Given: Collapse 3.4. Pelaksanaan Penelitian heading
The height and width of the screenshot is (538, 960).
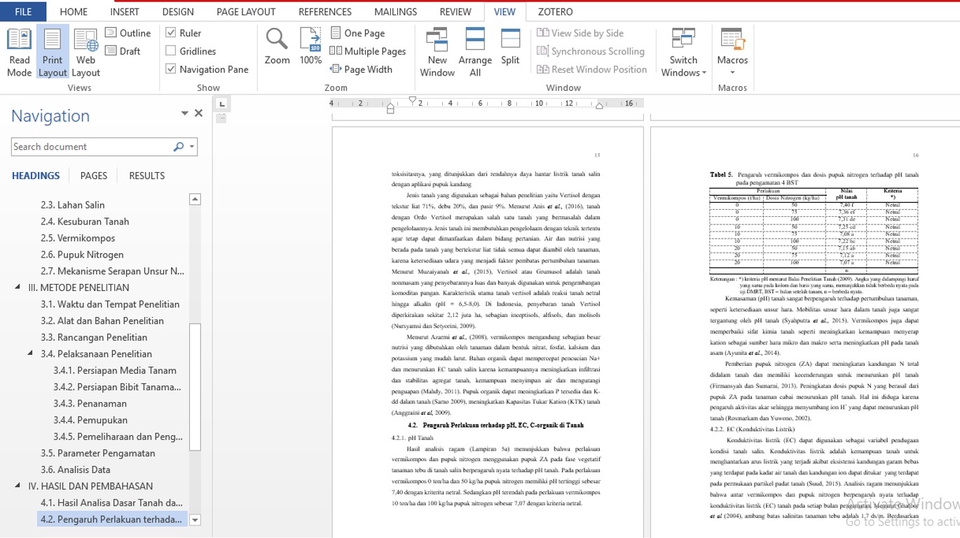Looking at the screenshot, I should coord(29,353).
